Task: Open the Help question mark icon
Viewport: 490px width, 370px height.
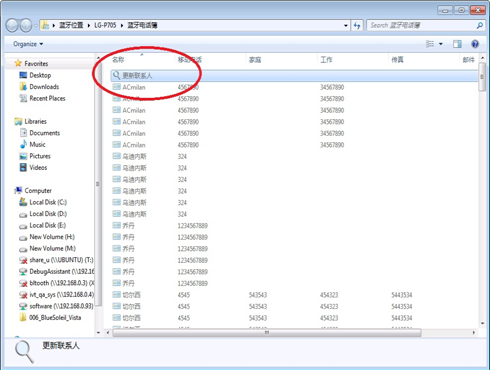Action: [475, 44]
